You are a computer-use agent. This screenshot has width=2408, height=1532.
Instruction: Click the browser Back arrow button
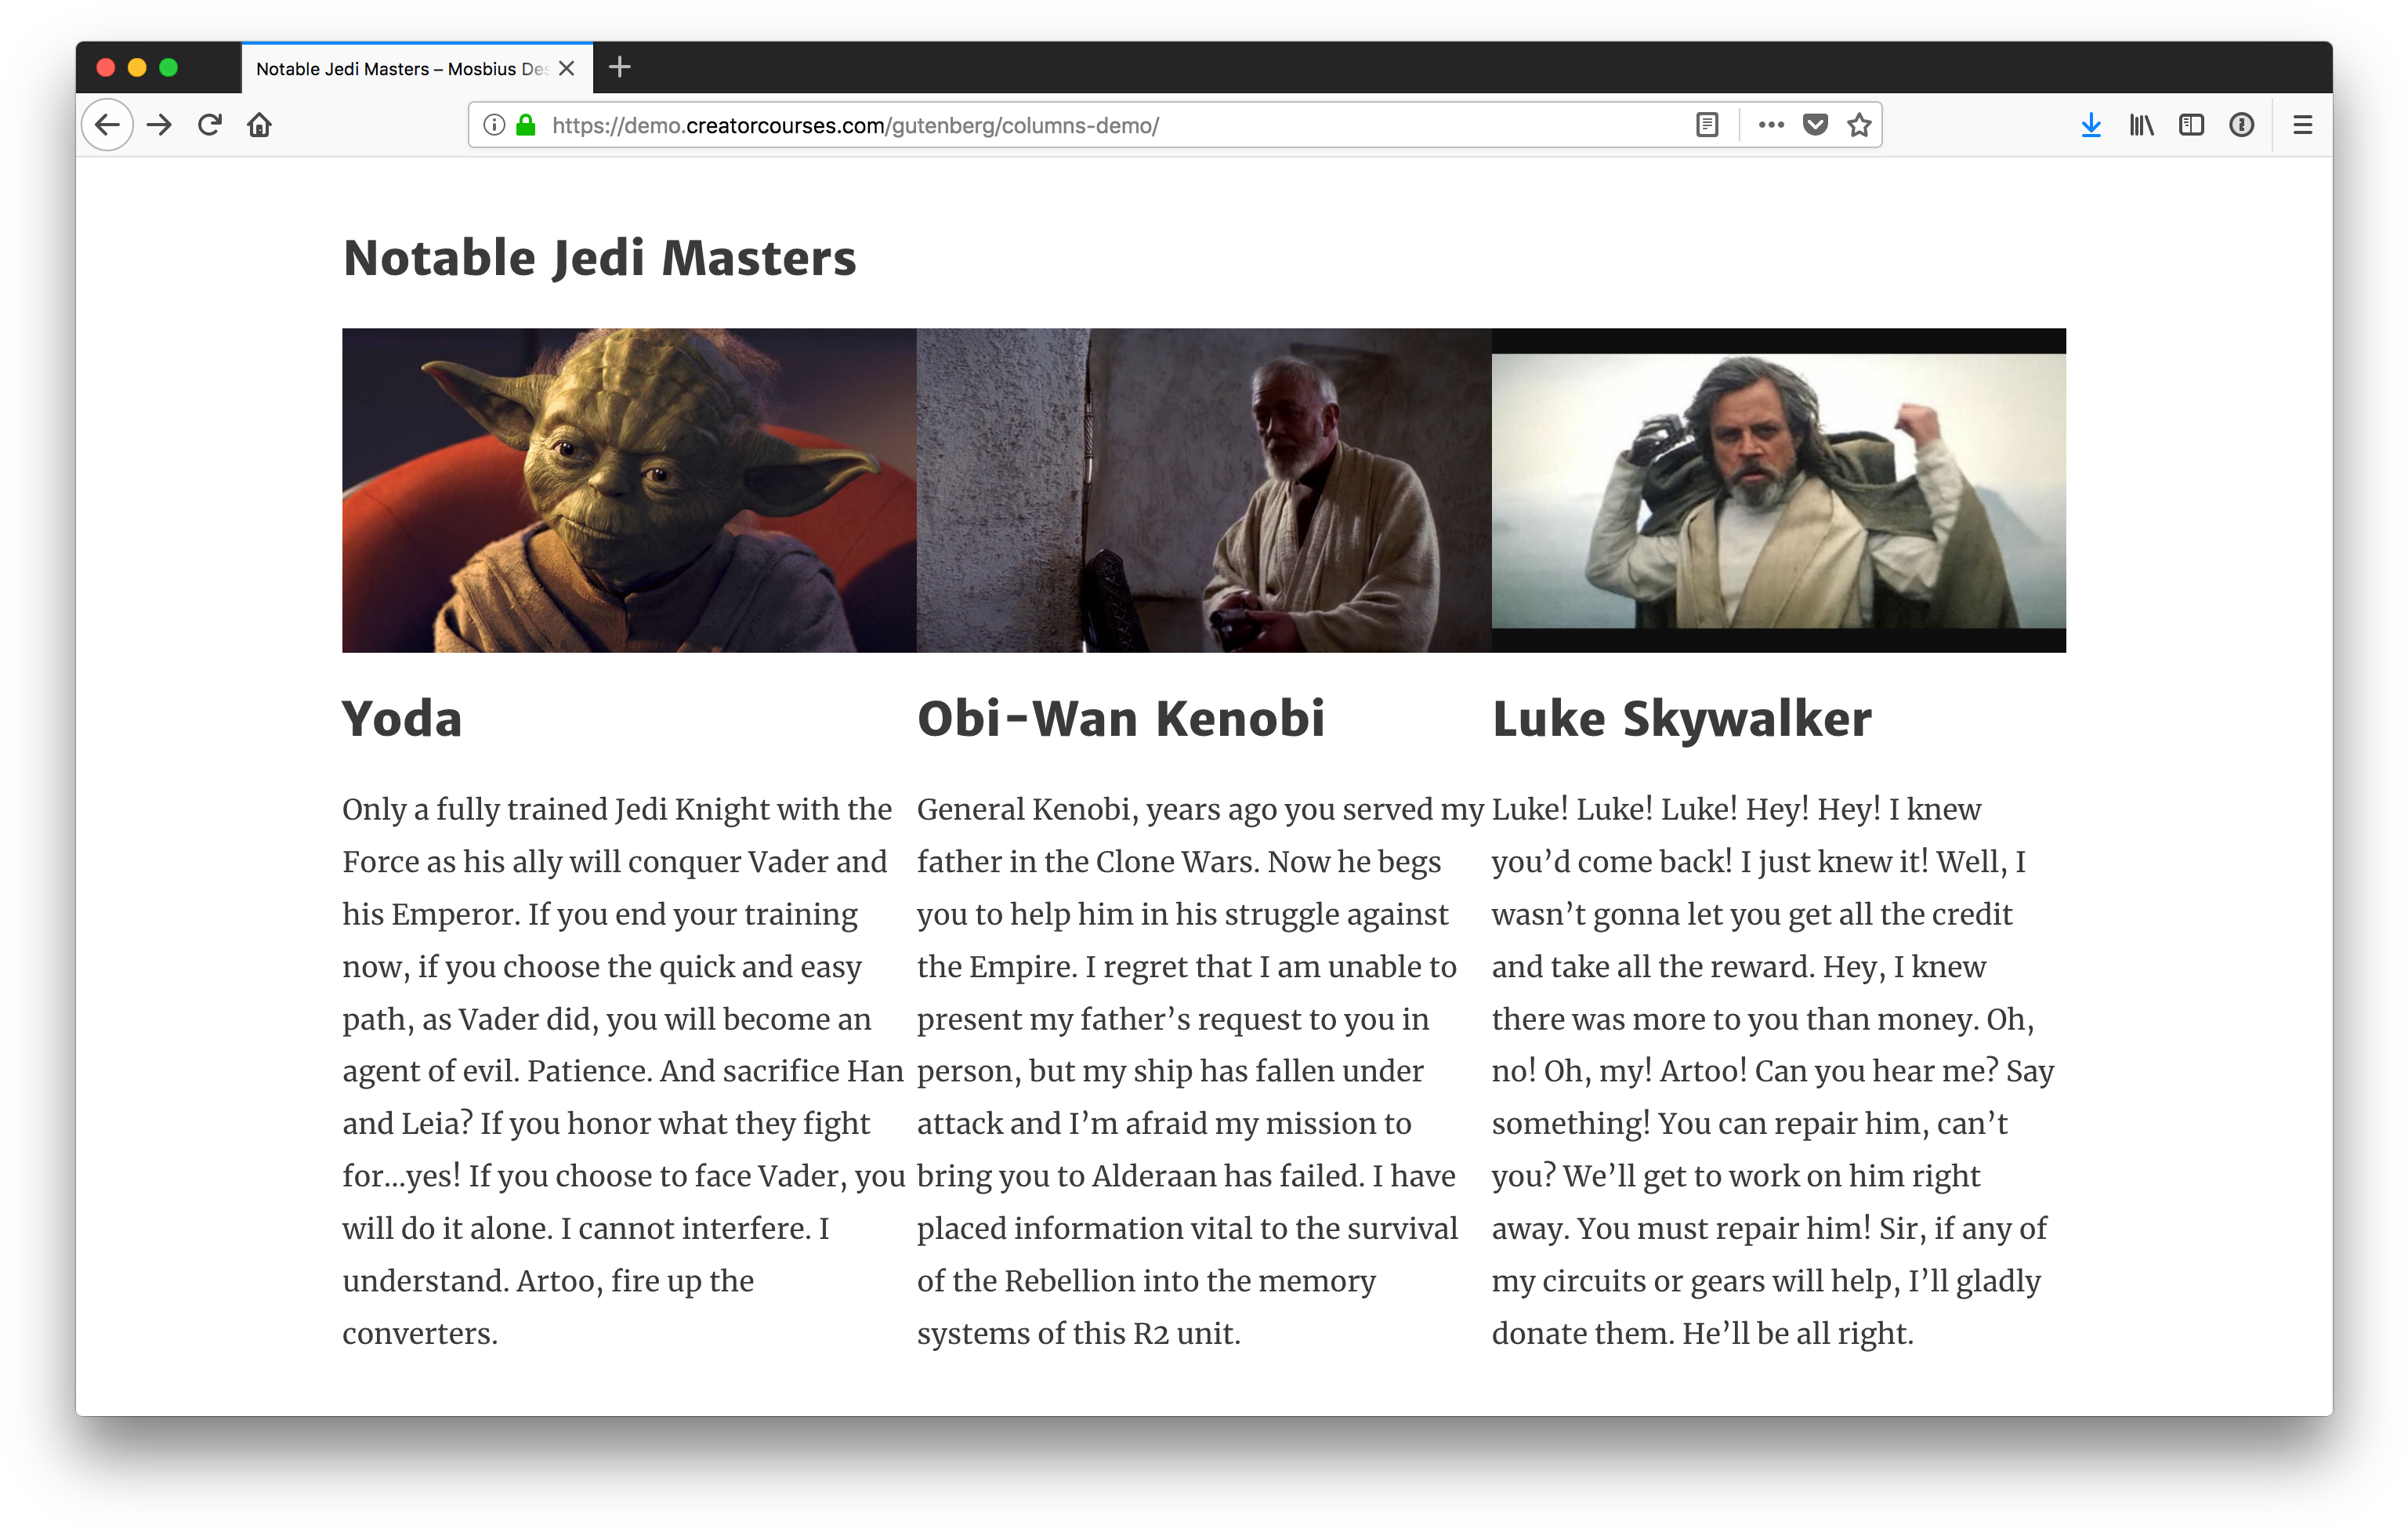[x=107, y=125]
